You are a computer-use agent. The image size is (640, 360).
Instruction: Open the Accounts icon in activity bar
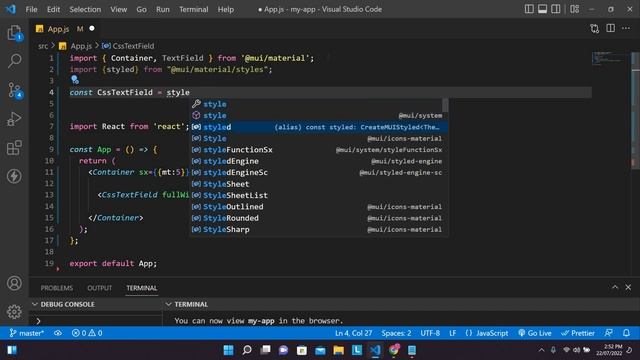click(x=15, y=283)
